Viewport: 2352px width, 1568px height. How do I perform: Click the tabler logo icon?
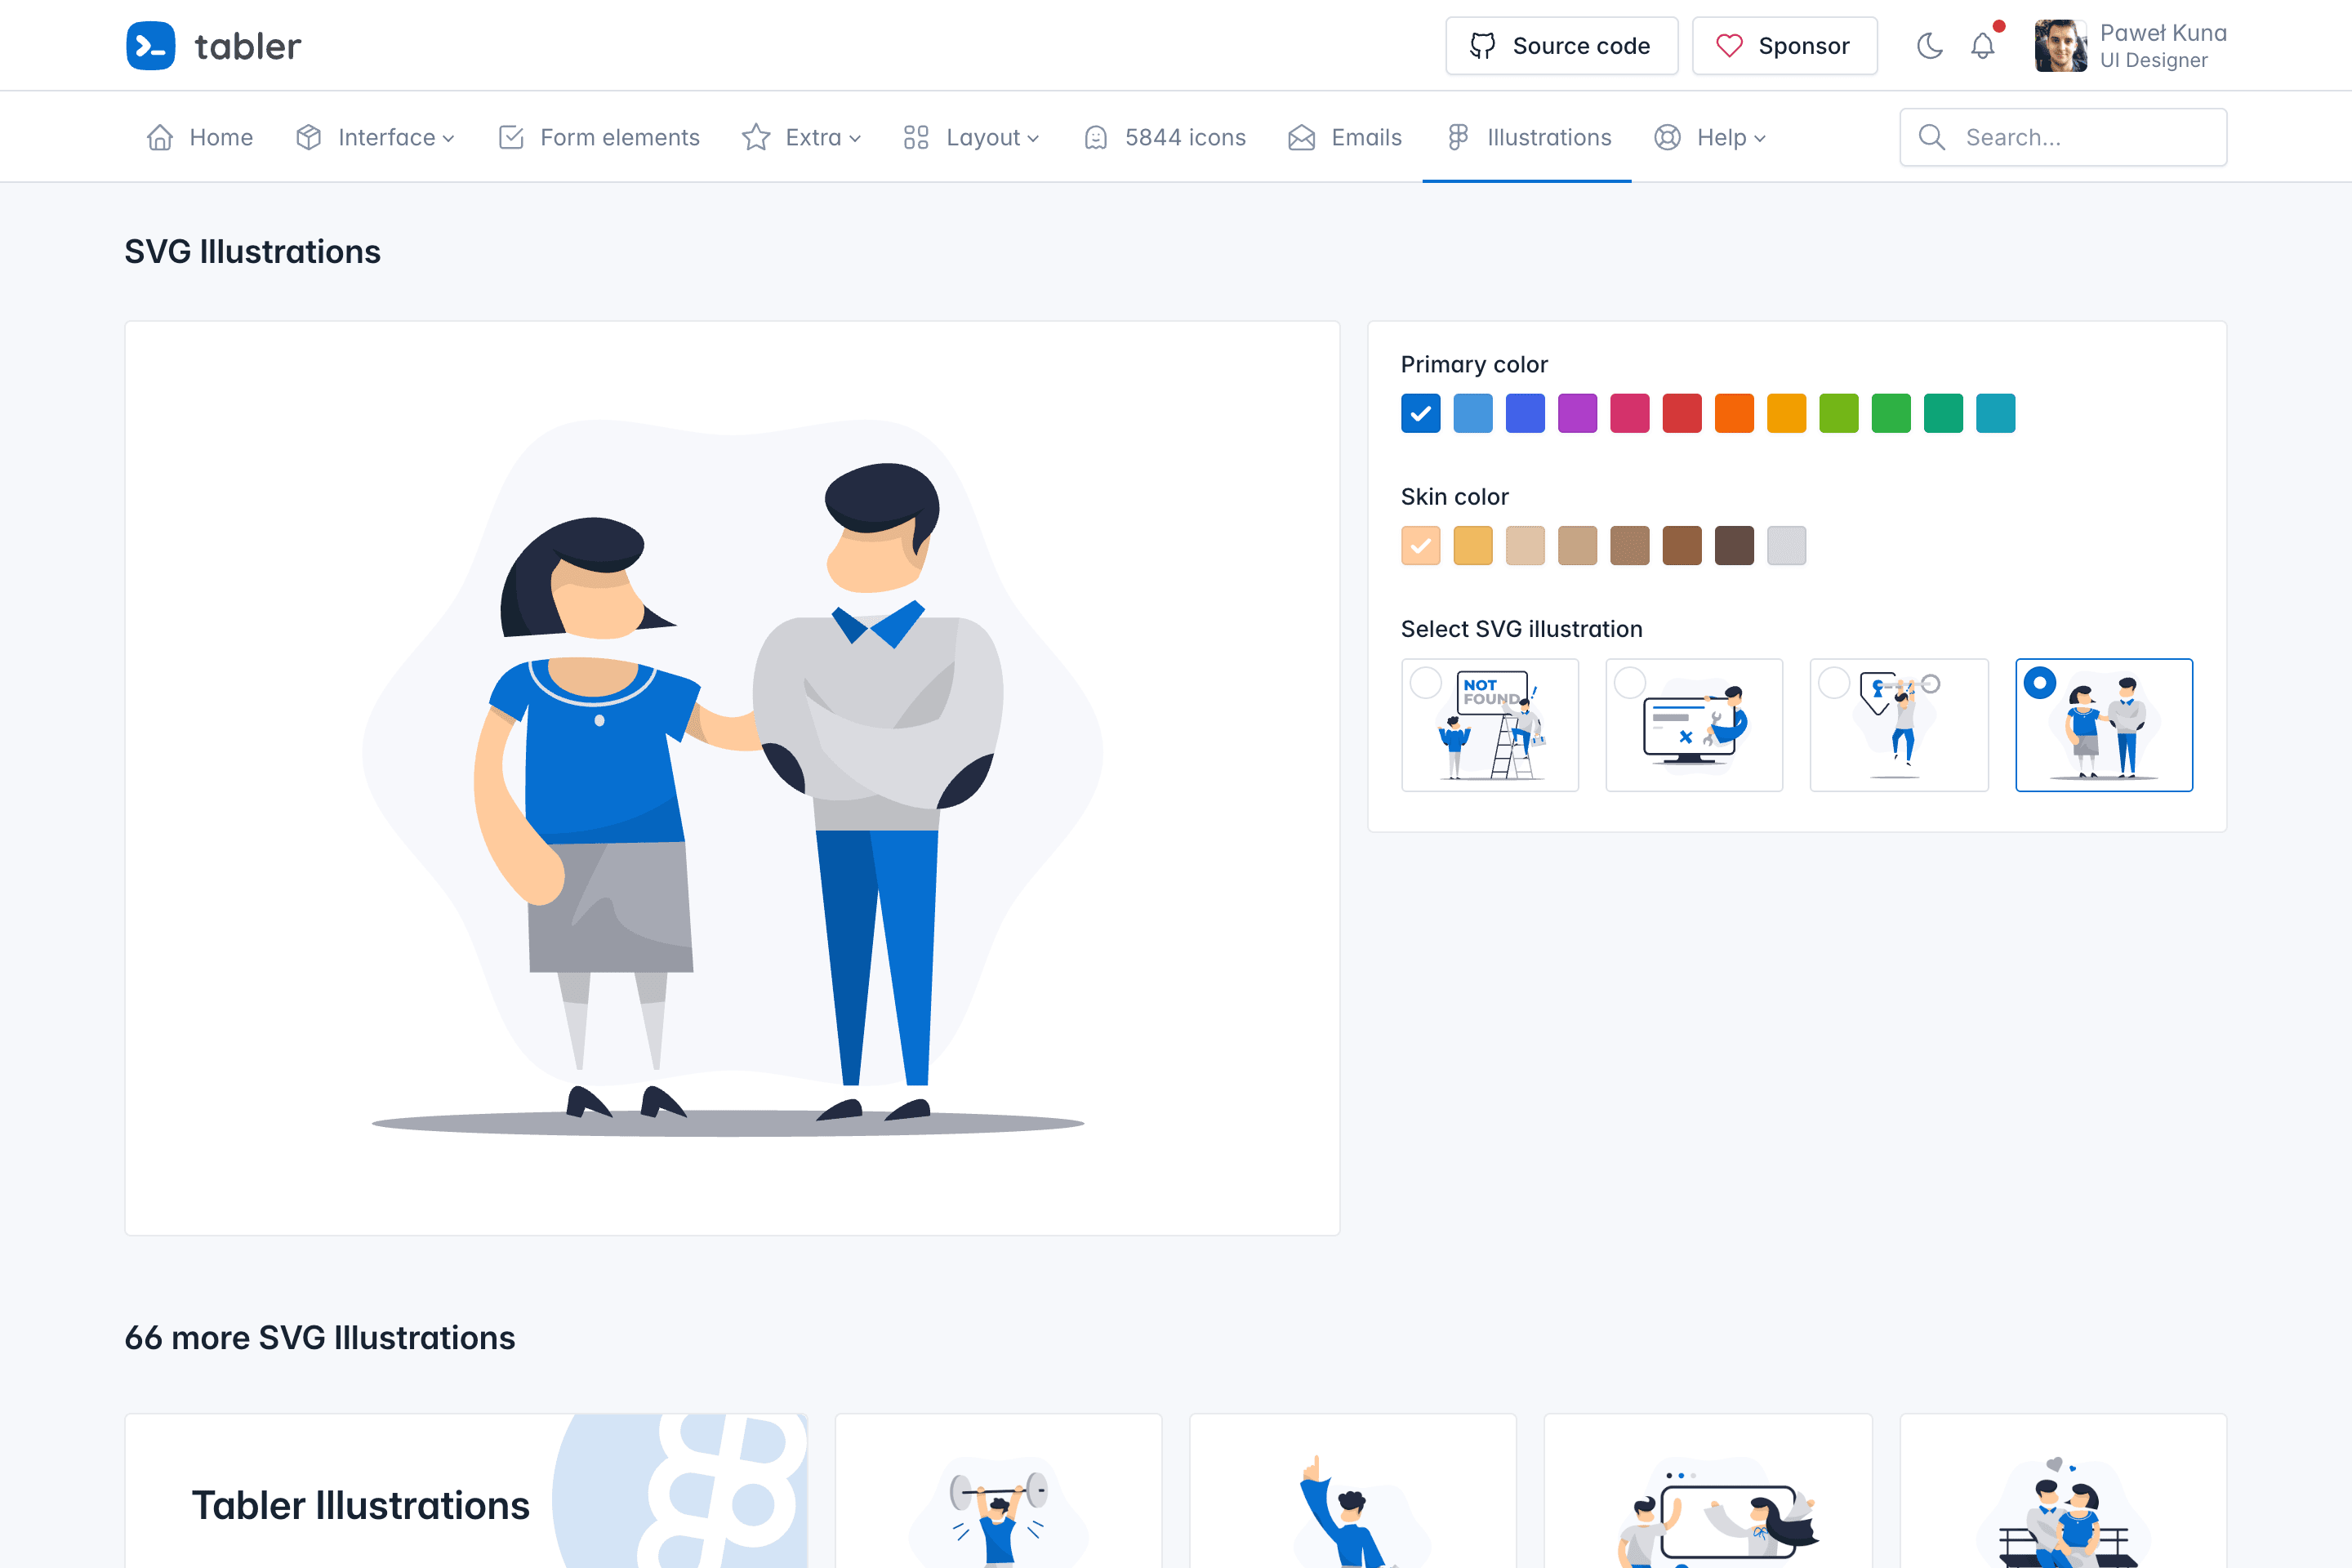click(150, 45)
